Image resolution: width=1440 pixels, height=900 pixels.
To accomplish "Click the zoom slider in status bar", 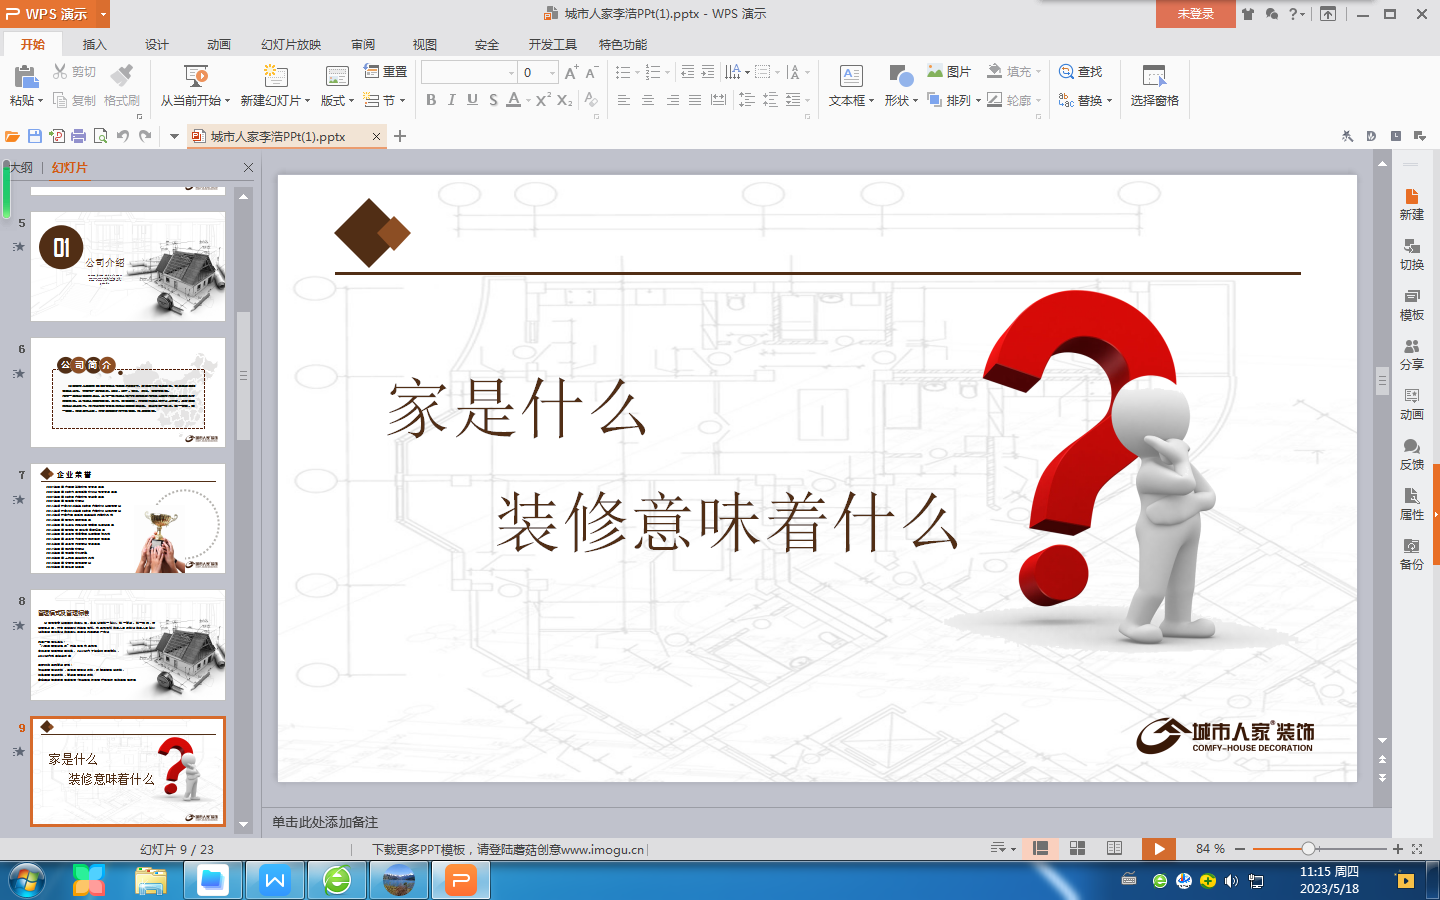I will (1308, 849).
